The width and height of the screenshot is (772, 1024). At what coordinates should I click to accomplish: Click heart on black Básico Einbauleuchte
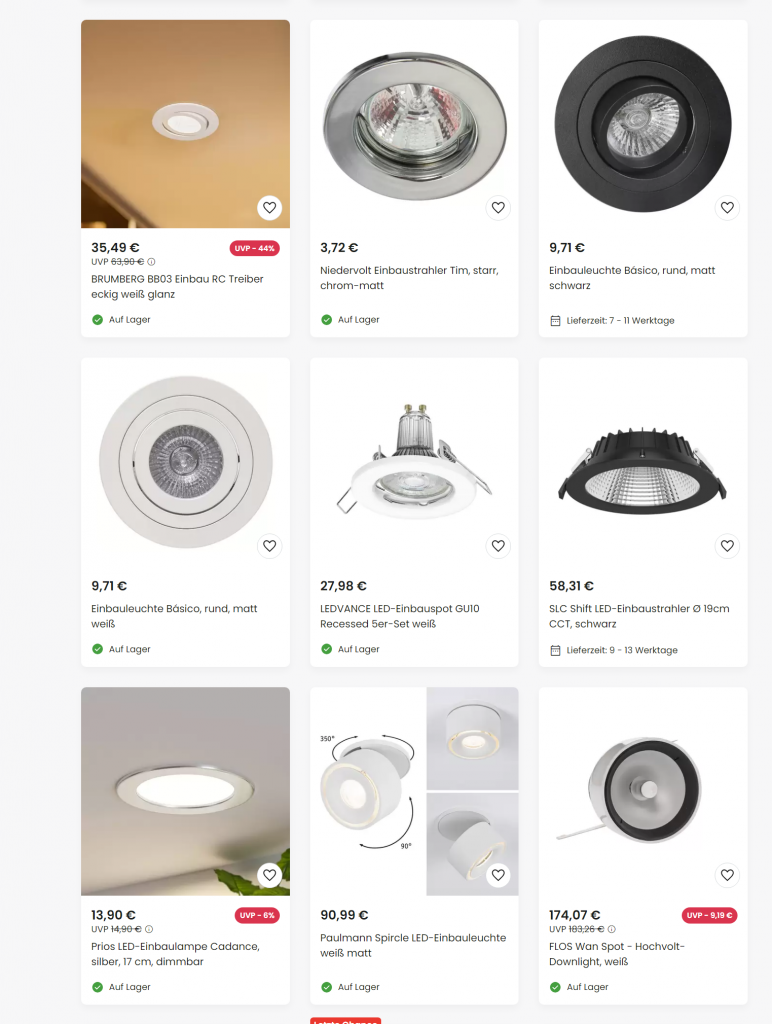tap(727, 208)
